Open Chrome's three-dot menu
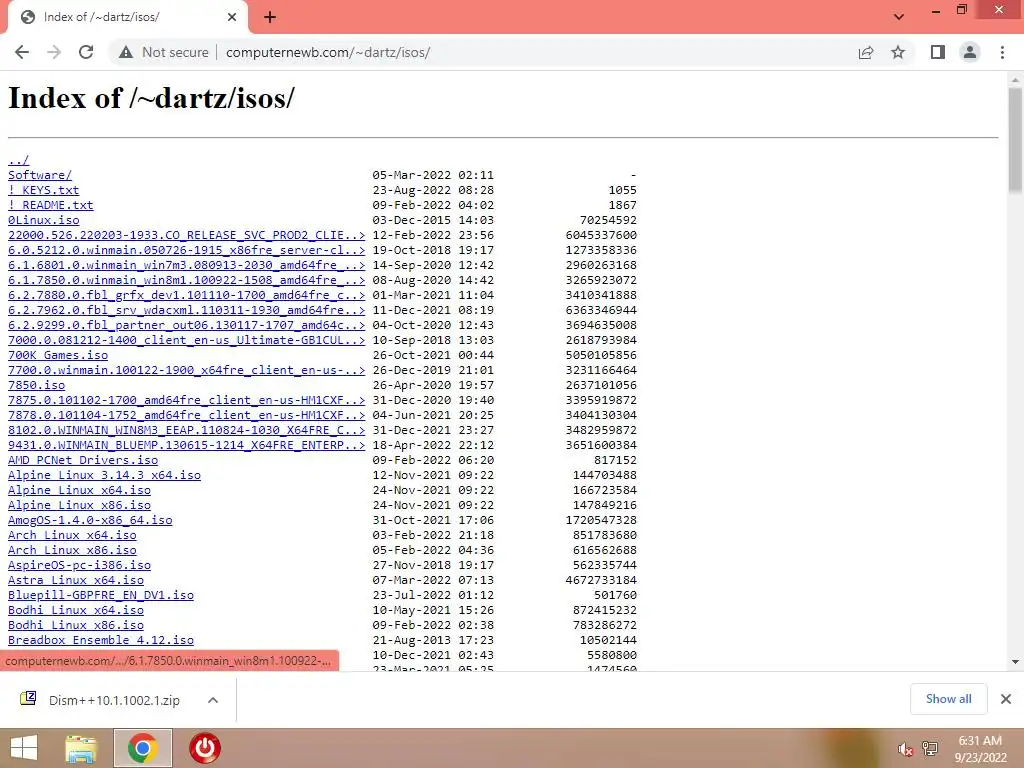The width and height of the screenshot is (1024, 768). click(x=1002, y=52)
